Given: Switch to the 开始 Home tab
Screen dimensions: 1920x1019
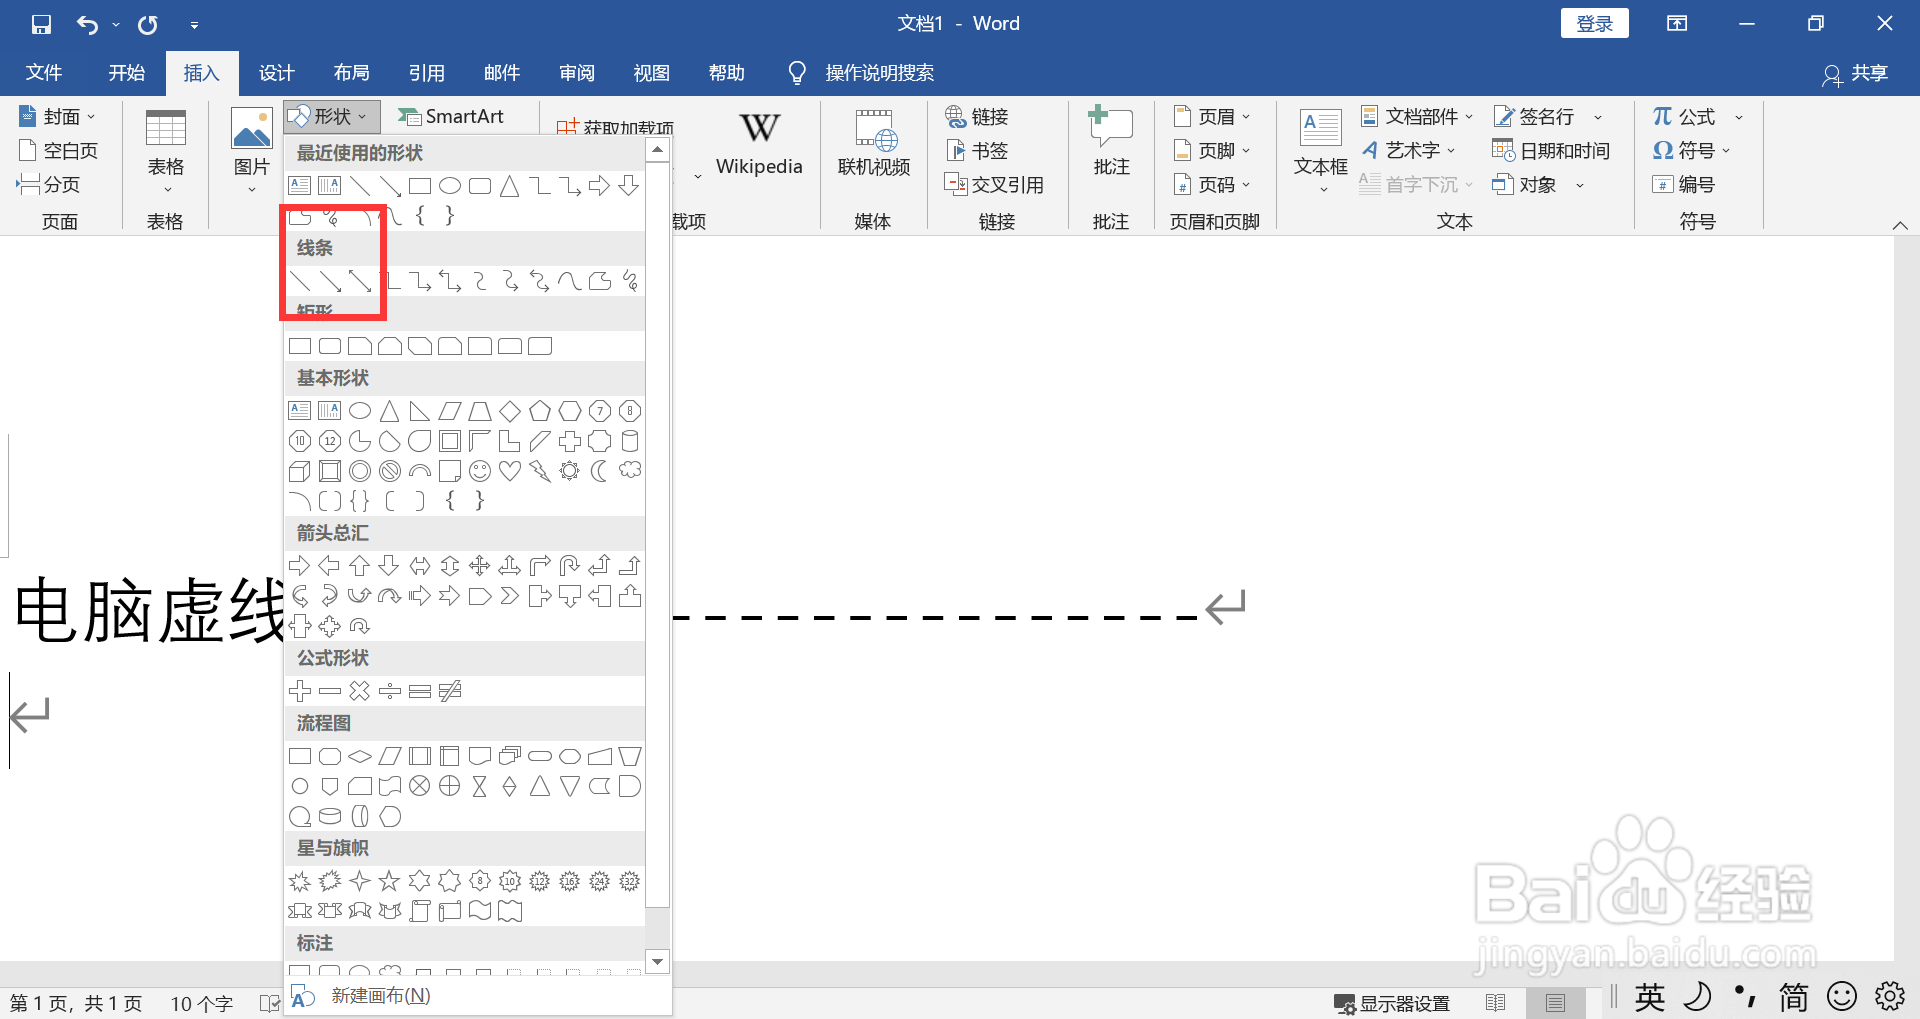Looking at the screenshot, I should coord(127,73).
